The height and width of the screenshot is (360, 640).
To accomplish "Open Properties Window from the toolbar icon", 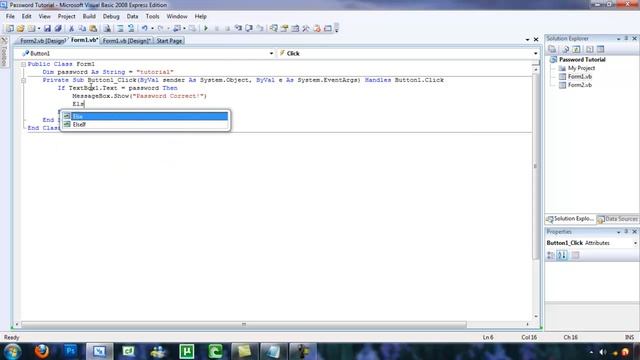I will [284, 28].
